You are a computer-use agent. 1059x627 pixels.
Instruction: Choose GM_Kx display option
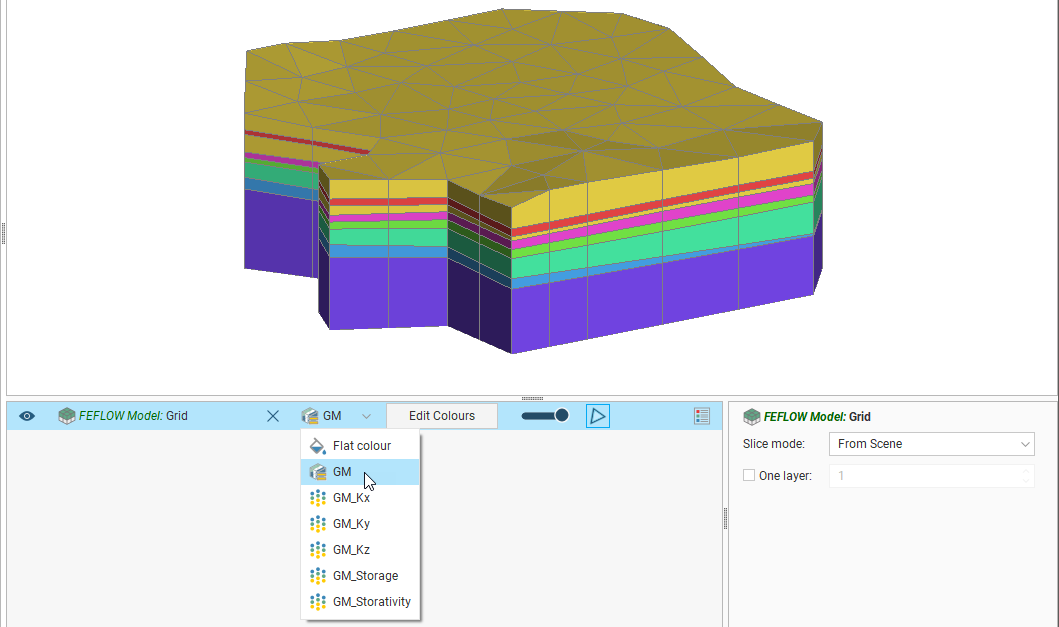click(x=351, y=498)
